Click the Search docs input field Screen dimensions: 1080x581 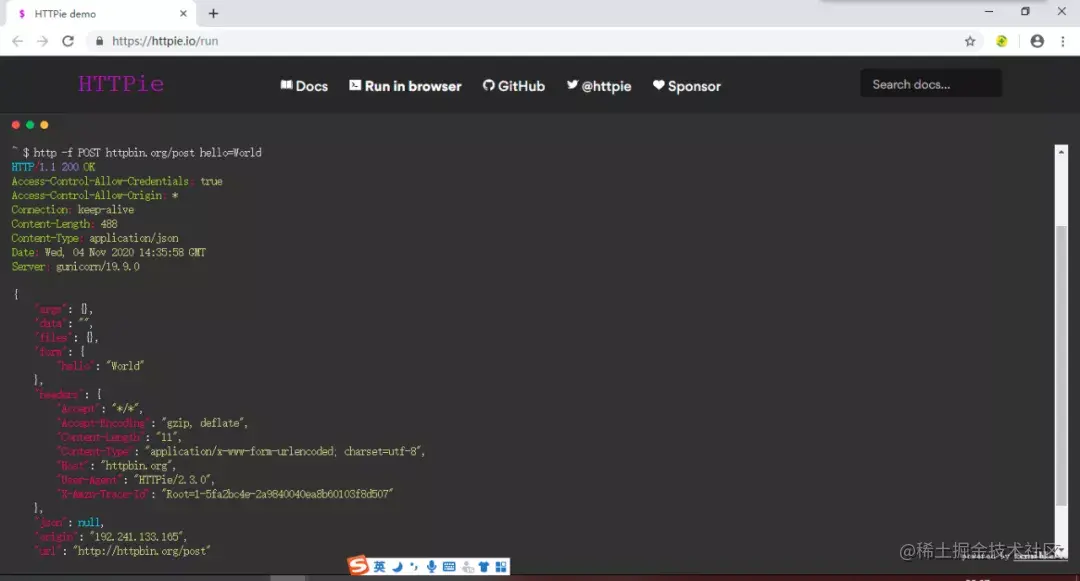[x=931, y=84]
